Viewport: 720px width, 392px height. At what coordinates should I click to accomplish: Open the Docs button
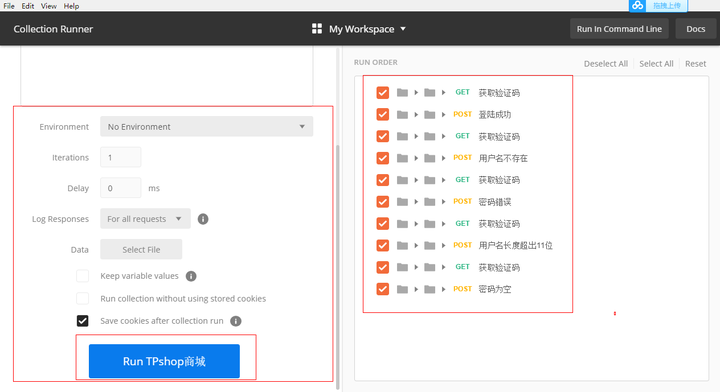(695, 29)
